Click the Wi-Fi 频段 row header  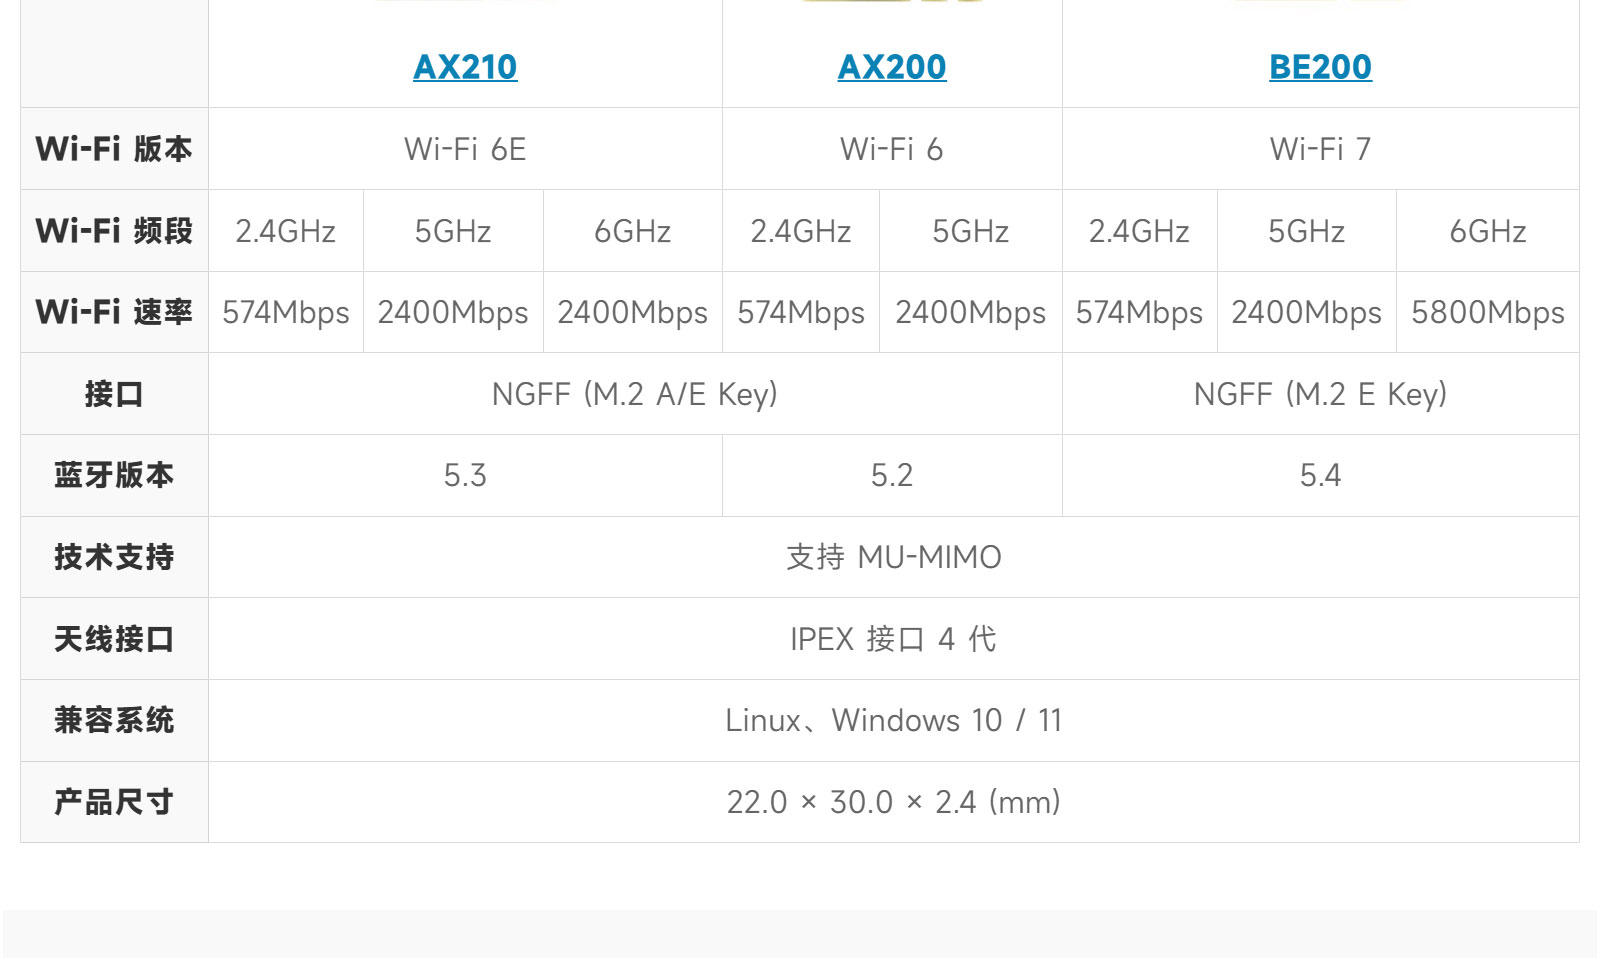point(114,231)
